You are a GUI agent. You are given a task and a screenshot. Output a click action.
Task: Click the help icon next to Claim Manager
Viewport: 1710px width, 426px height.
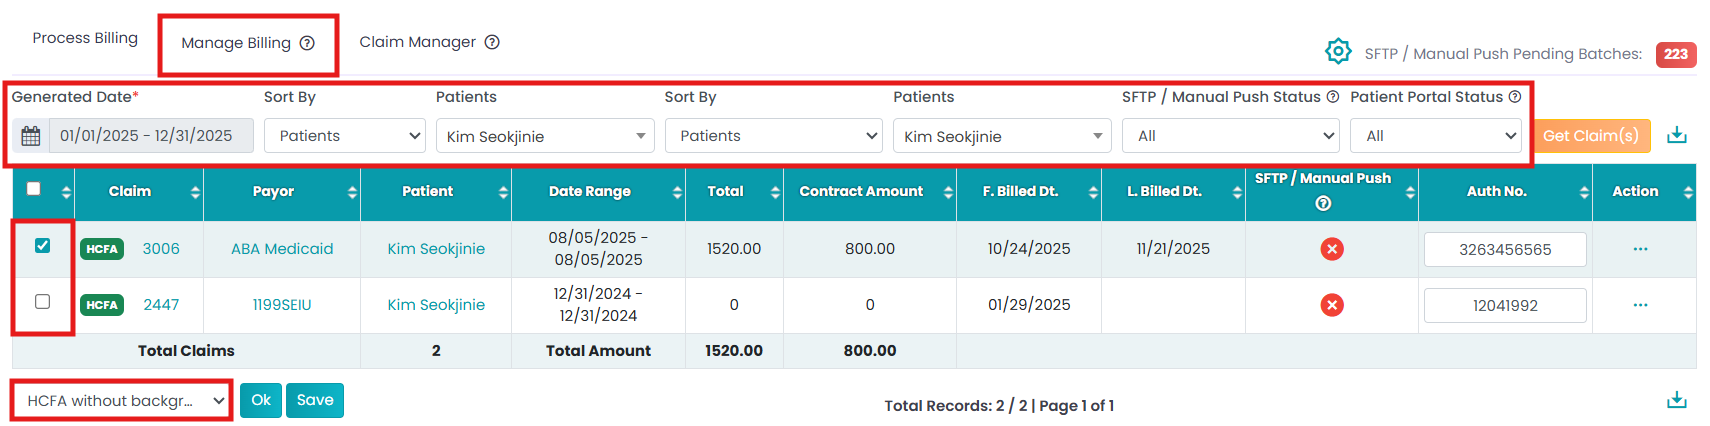coord(492,42)
